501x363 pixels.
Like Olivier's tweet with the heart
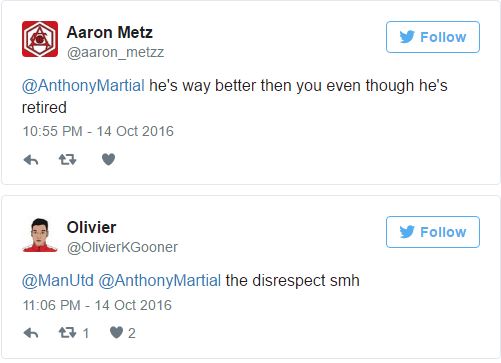tap(116, 332)
